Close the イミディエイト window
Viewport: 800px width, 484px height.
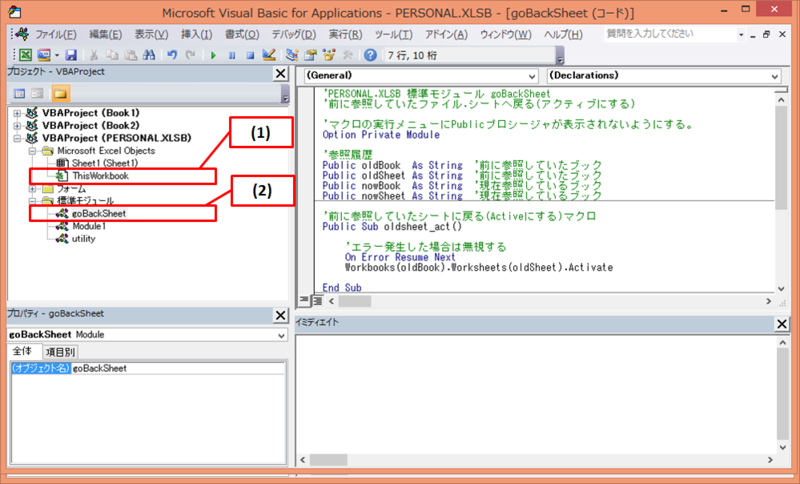point(781,324)
